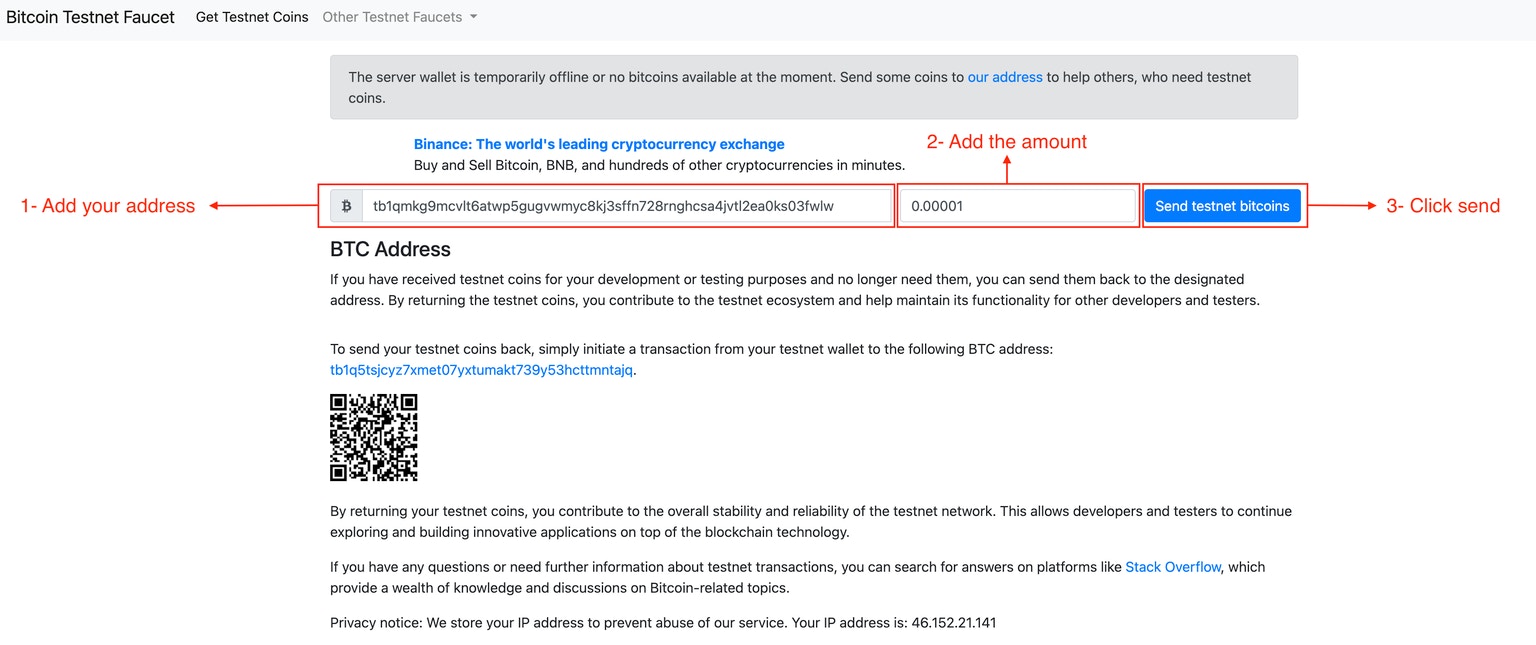Follow the 'our address' link in alert
The width and height of the screenshot is (1536, 645).
point(1005,77)
